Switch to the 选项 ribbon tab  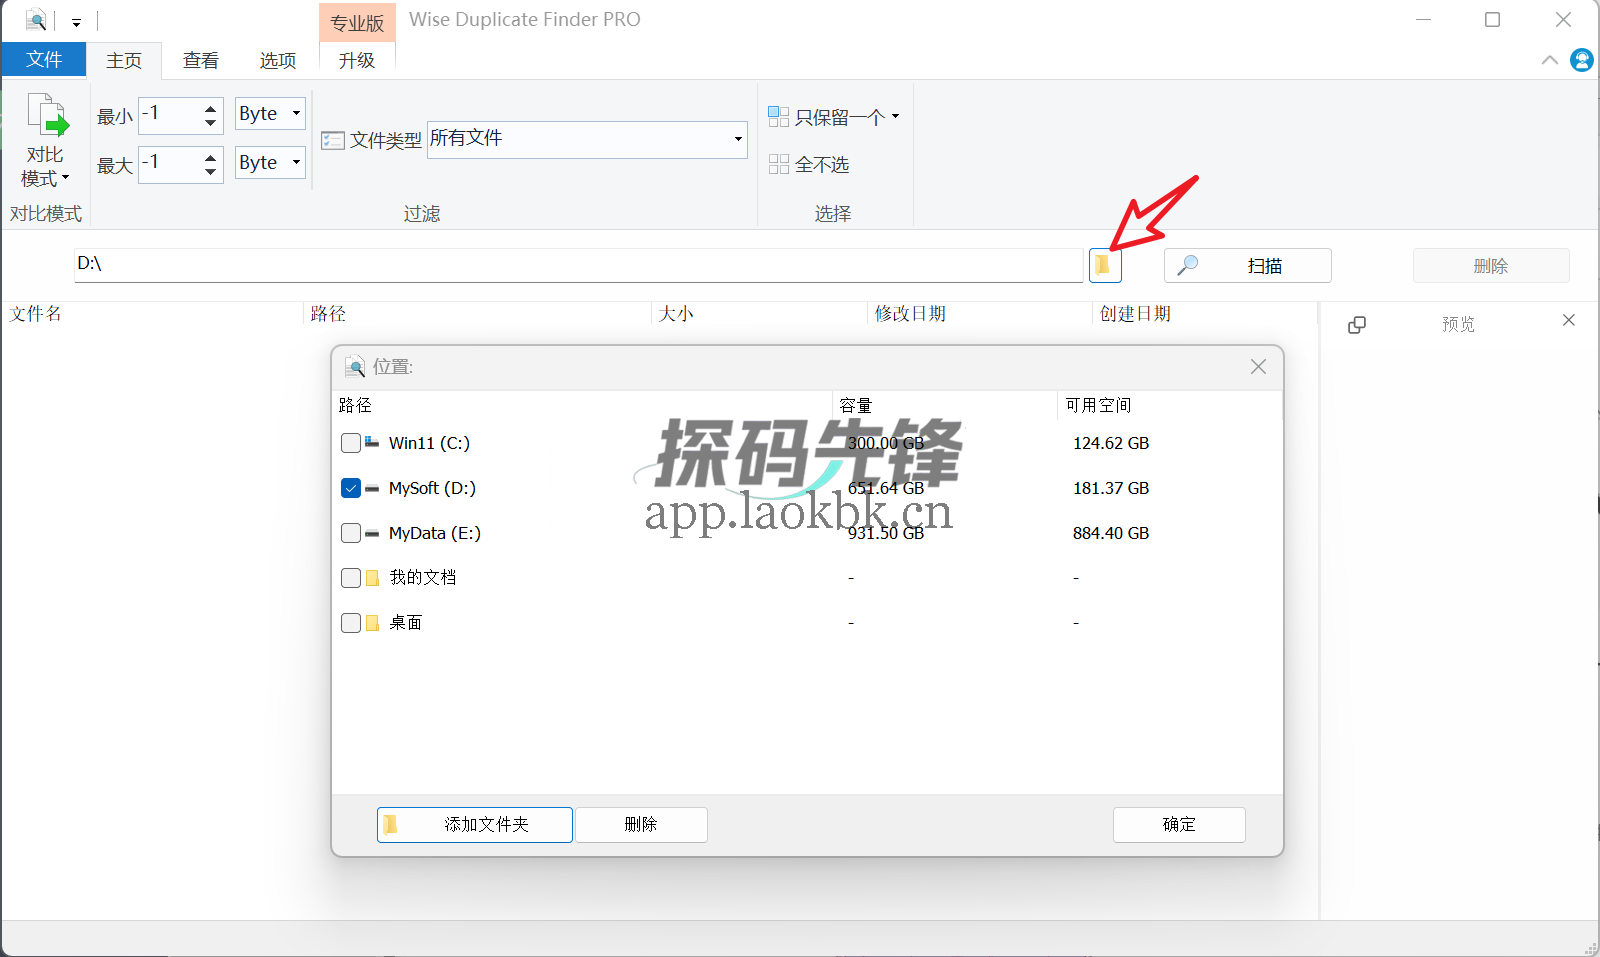coord(278,61)
